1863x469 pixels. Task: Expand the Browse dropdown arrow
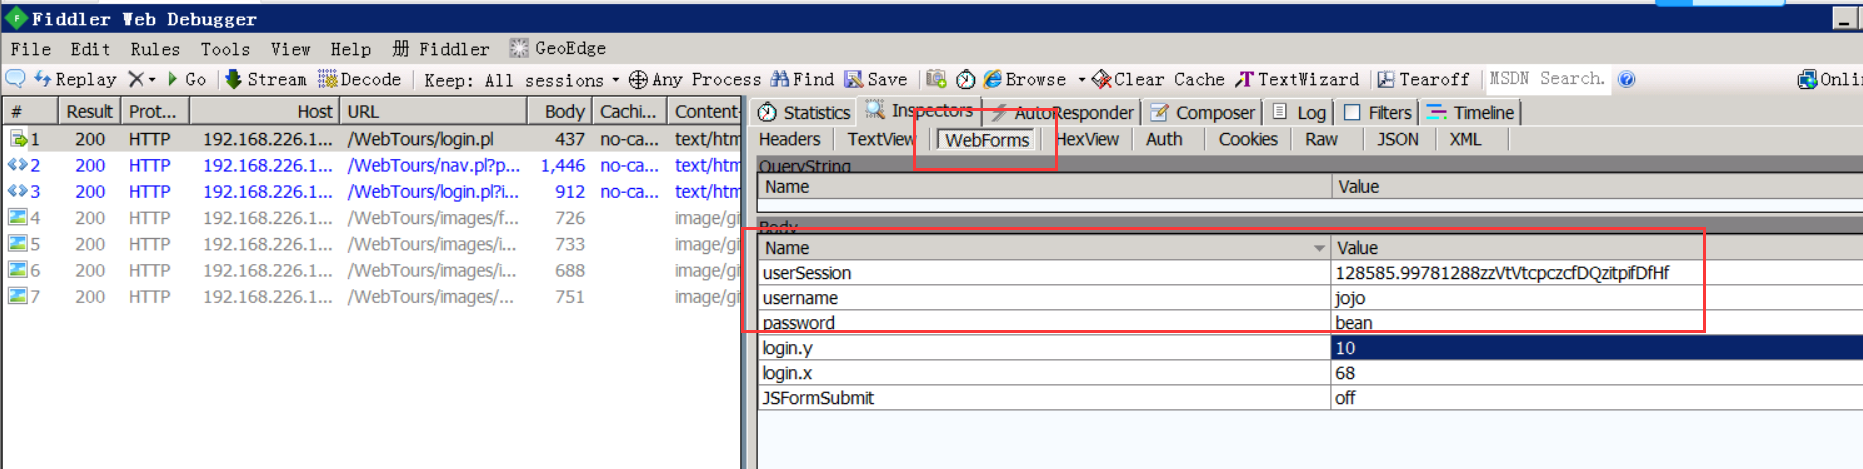tap(1081, 79)
